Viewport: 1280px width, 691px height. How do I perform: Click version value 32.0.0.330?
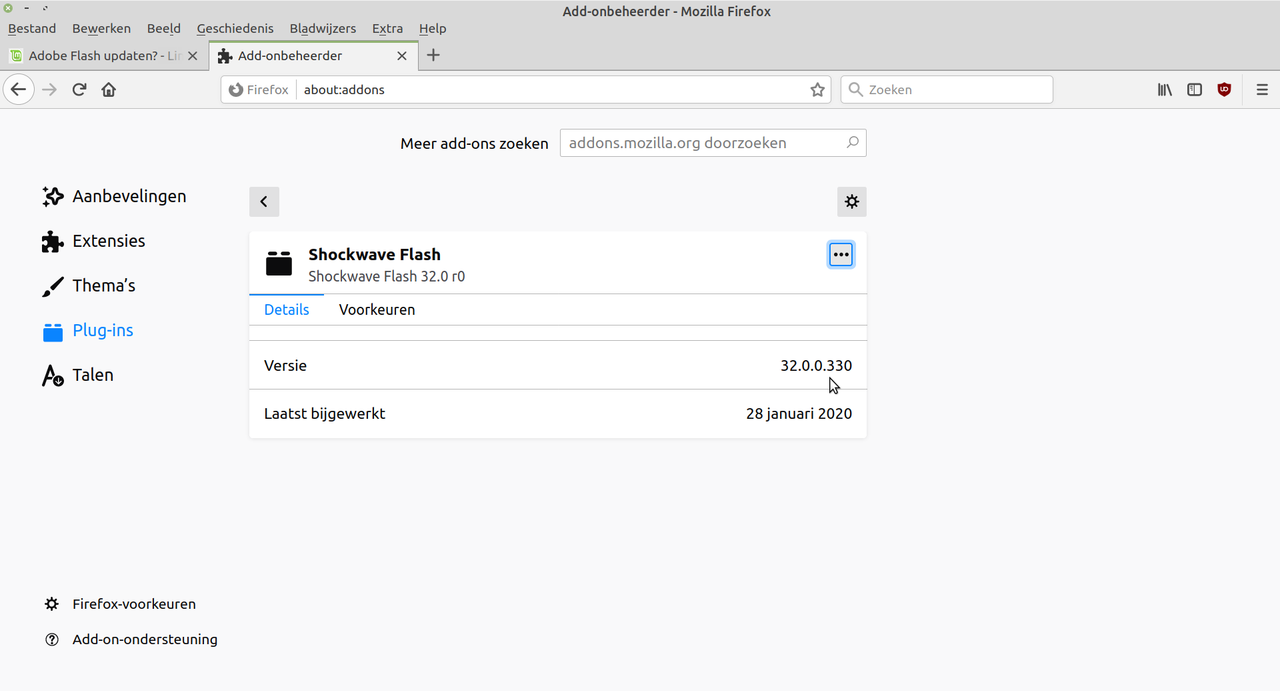pyautogui.click(x=816, y=366)
